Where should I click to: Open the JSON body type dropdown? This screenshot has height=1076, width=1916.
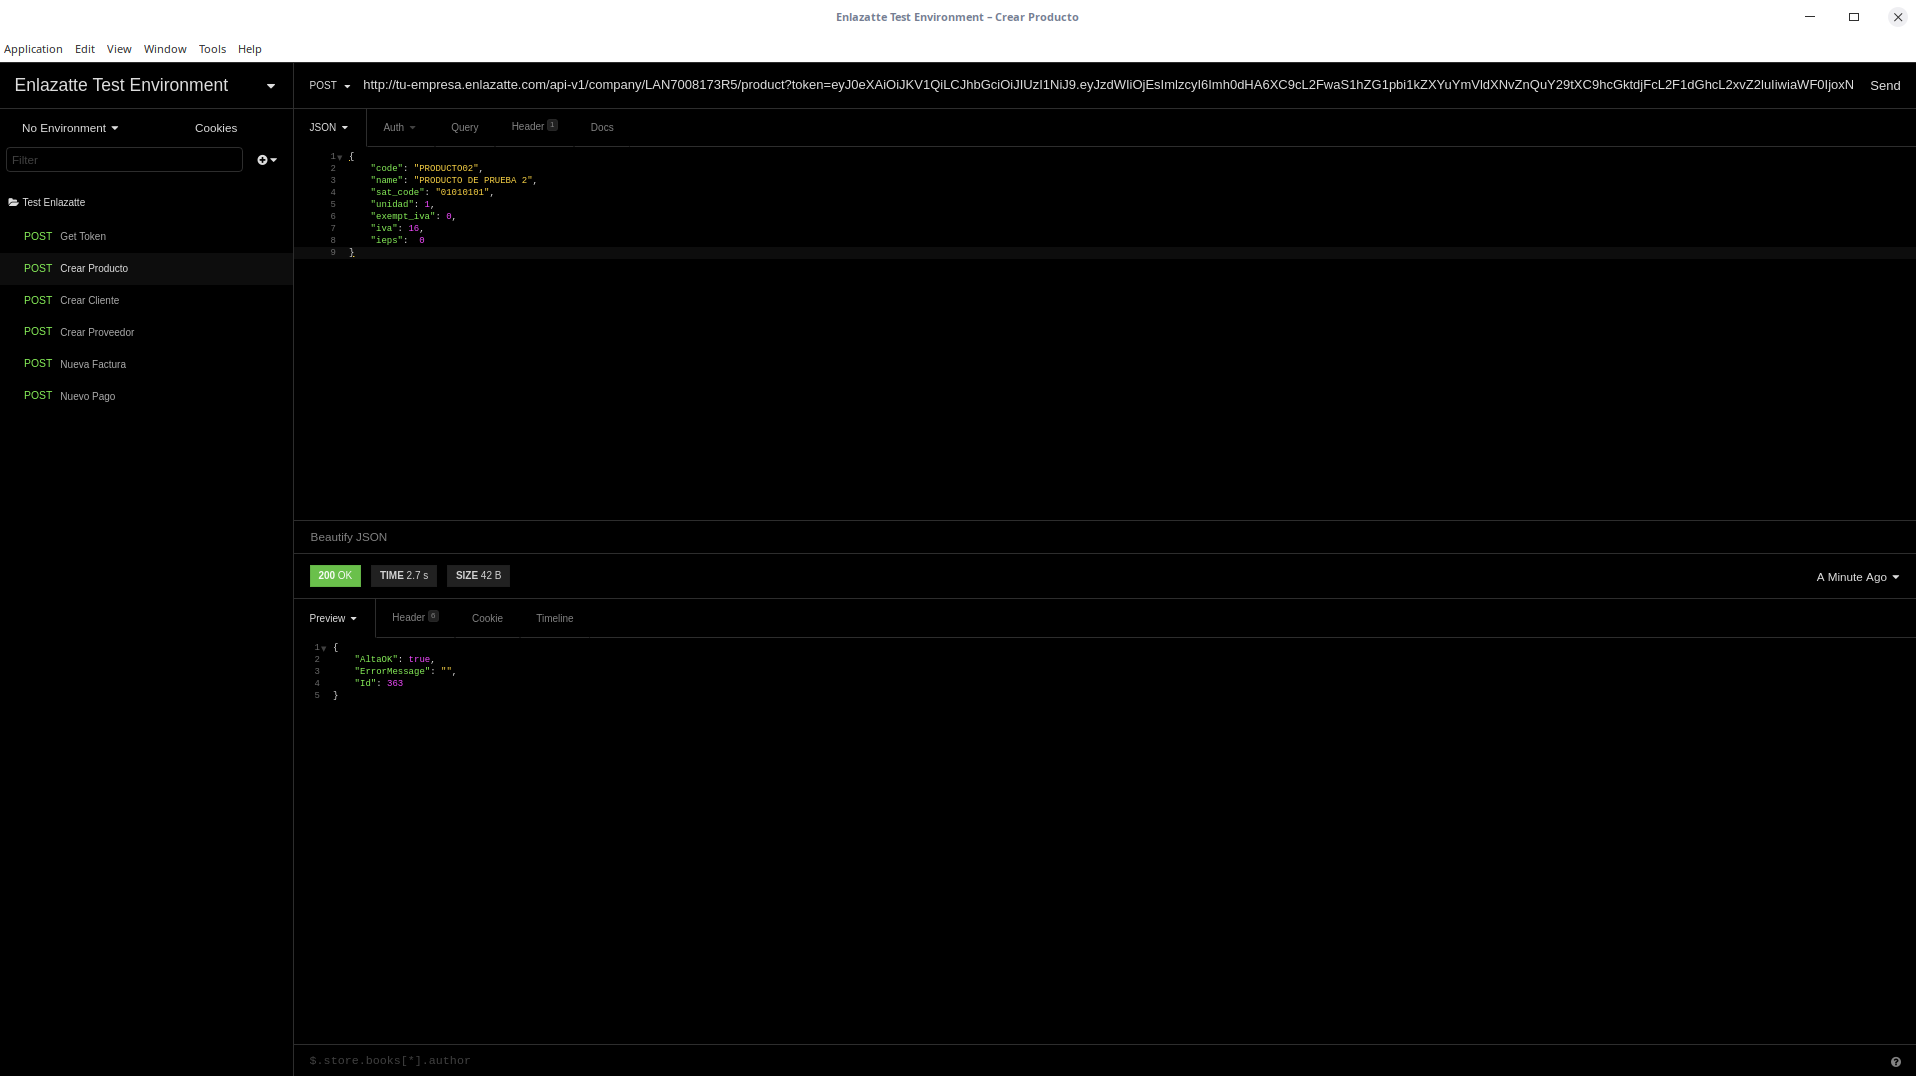click(x=328, y=127)
